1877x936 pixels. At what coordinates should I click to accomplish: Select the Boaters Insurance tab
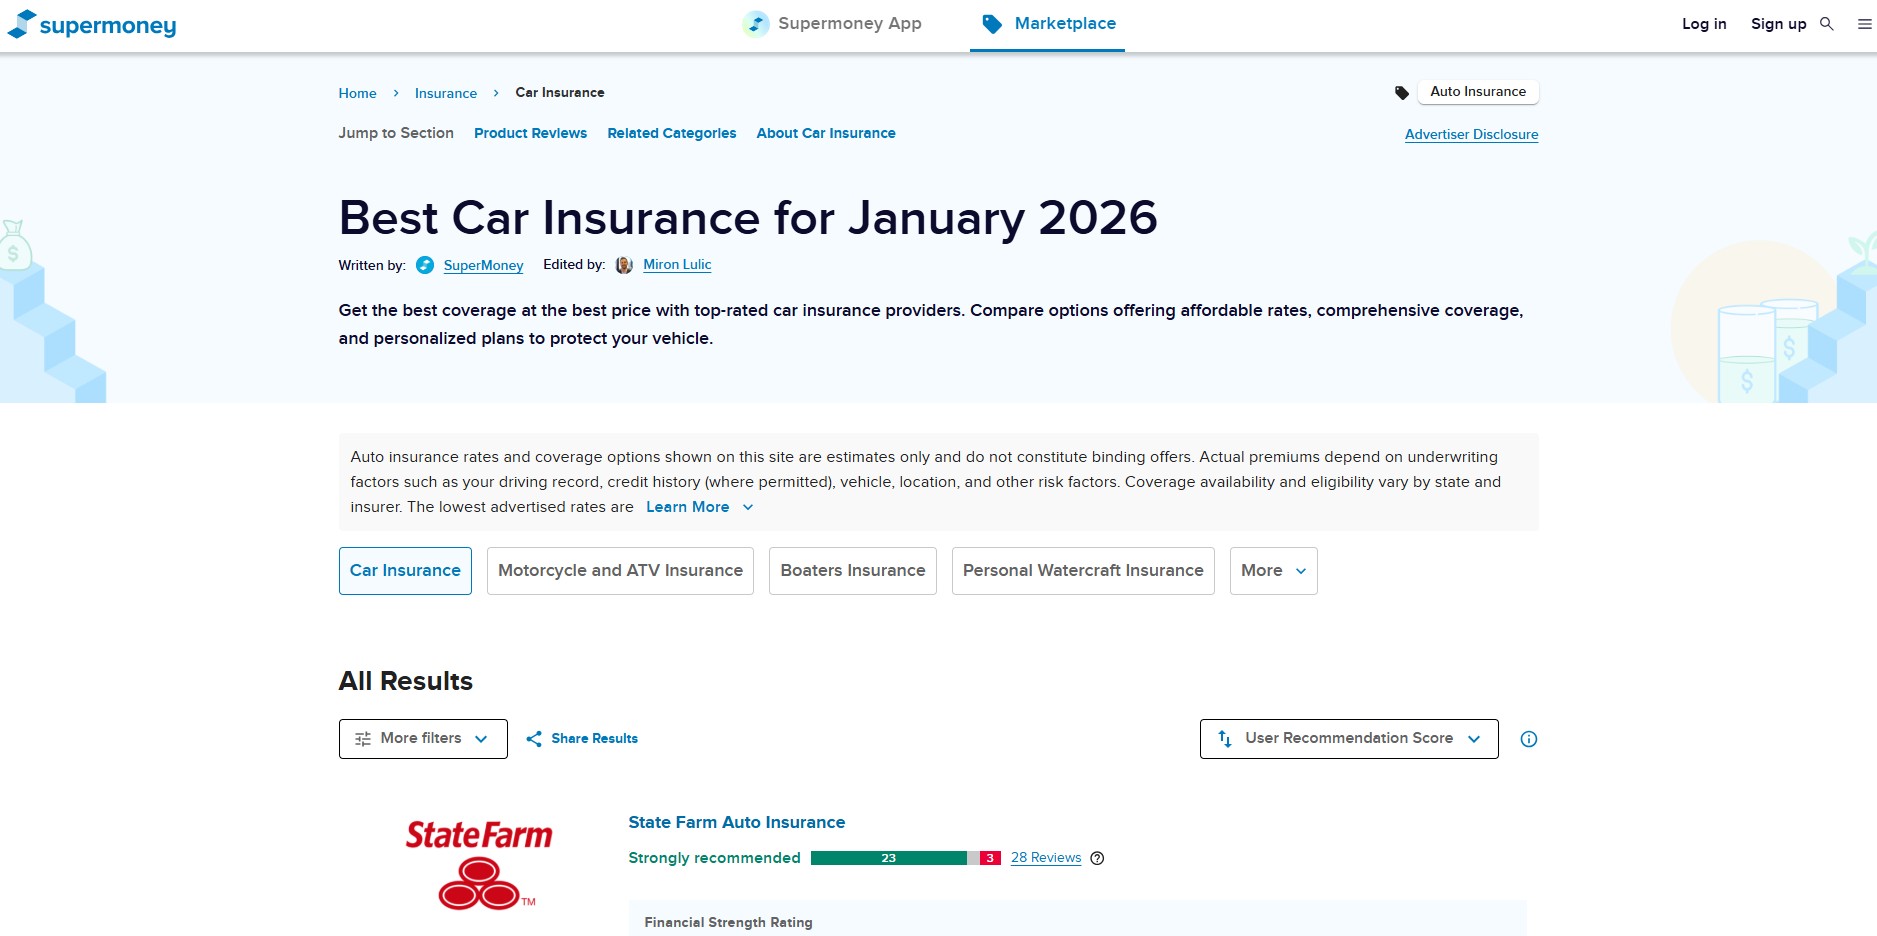click(853, 571)
